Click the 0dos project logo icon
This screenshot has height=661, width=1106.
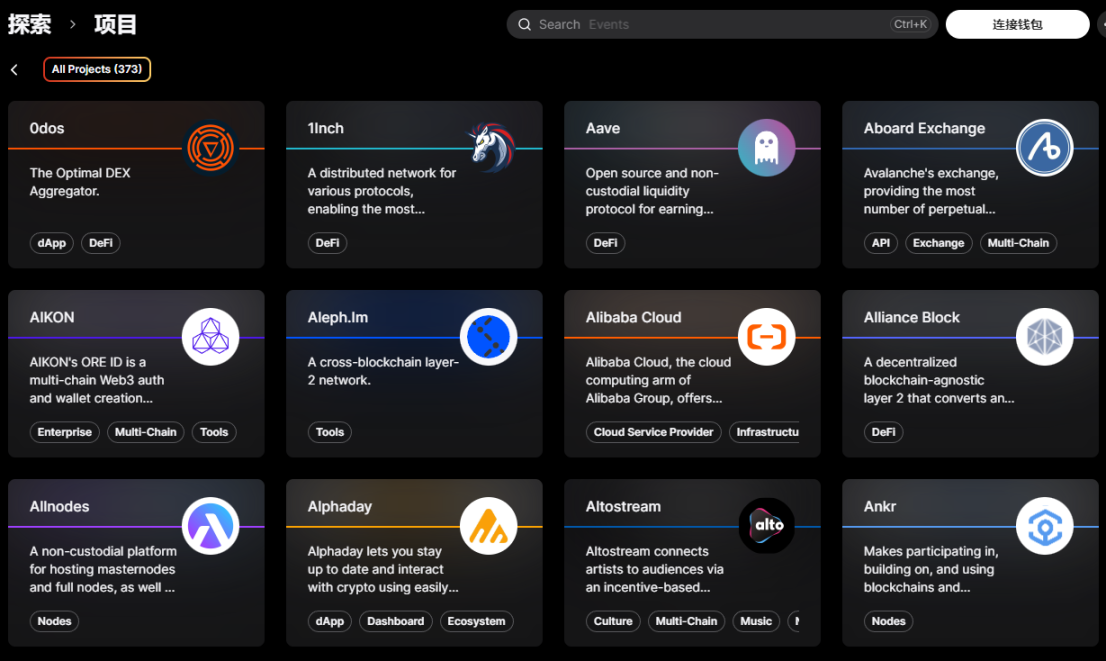[210, 149]
